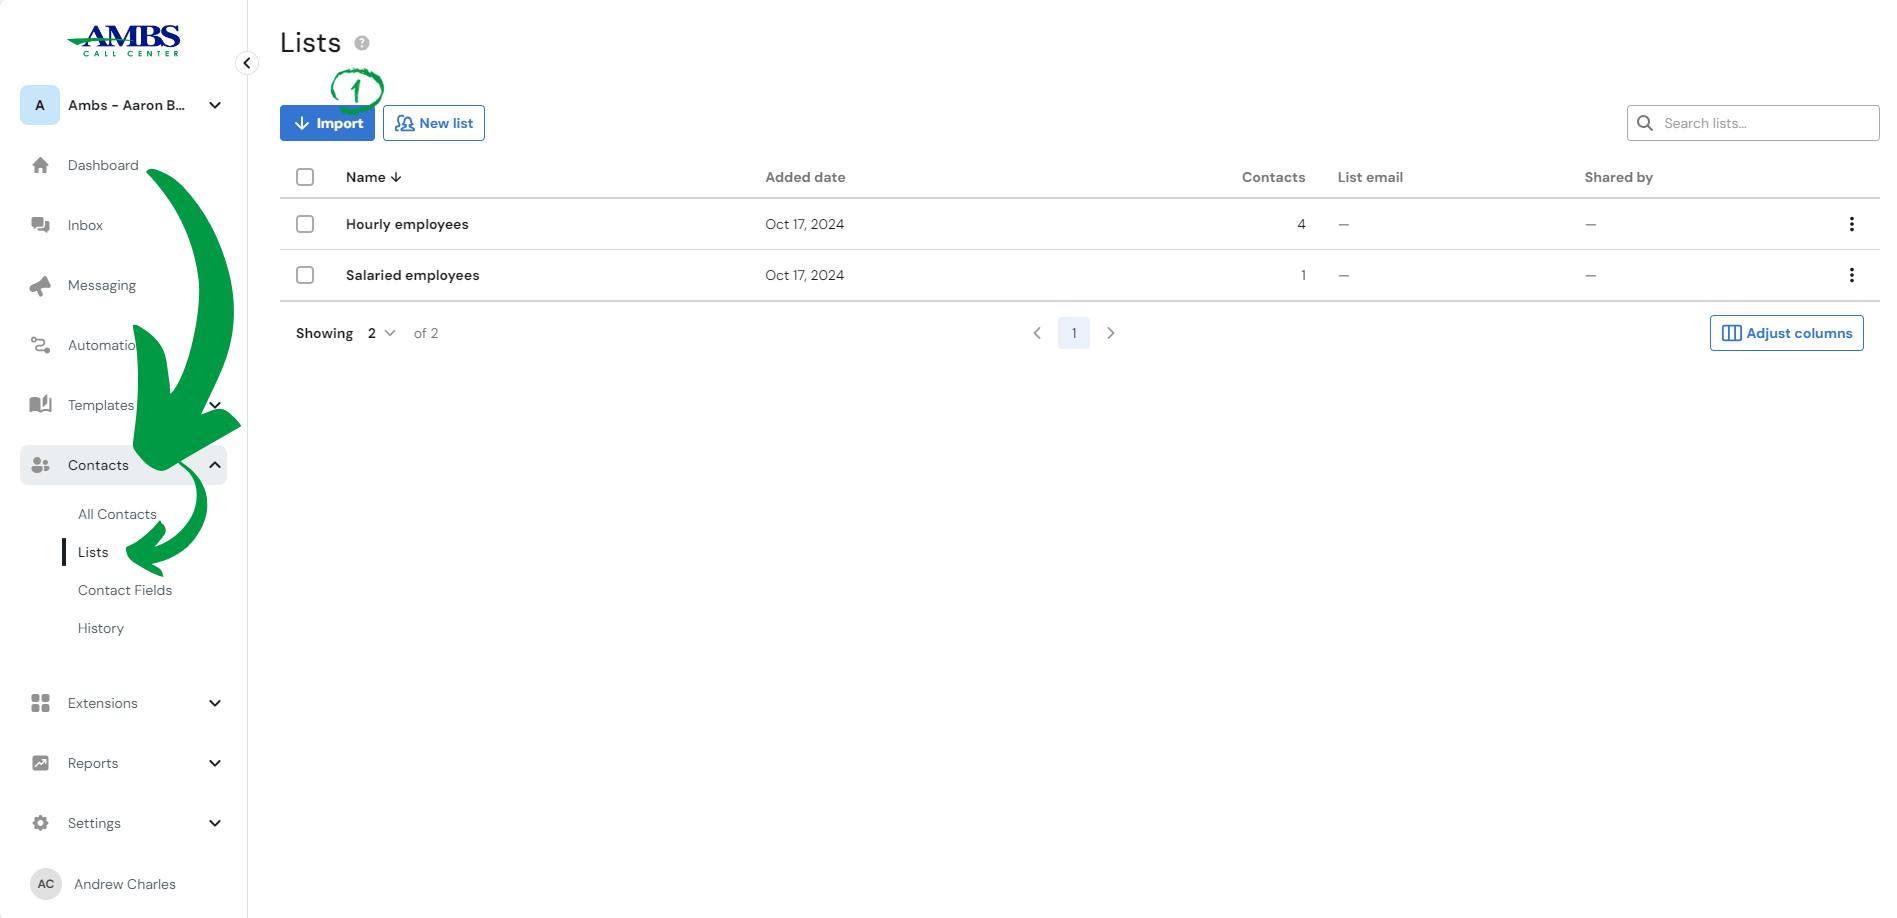Collapse the sidebar with the chevron button
The image size is (1897, 918).
pos(247,63)
